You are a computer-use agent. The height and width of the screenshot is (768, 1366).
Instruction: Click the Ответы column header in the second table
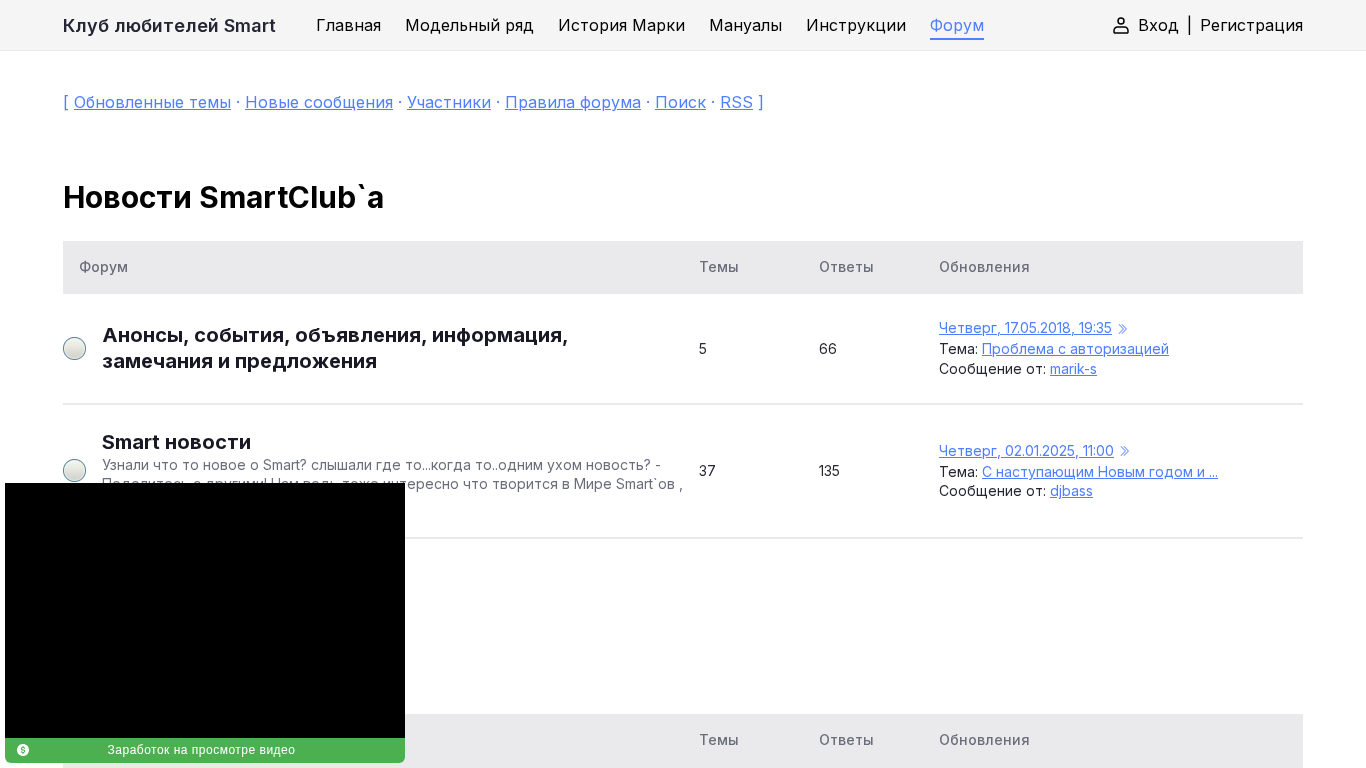click(x=846, y=740)
